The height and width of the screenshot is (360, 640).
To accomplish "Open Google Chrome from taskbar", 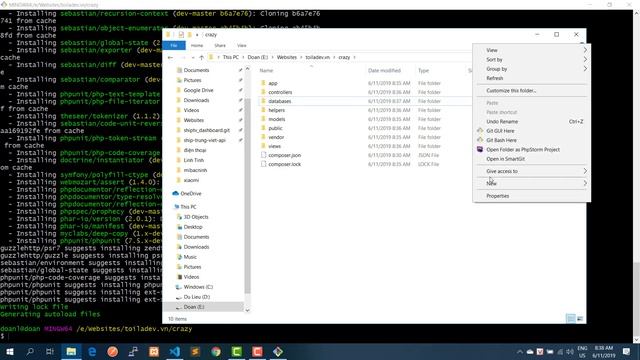I will pos(216,351).
